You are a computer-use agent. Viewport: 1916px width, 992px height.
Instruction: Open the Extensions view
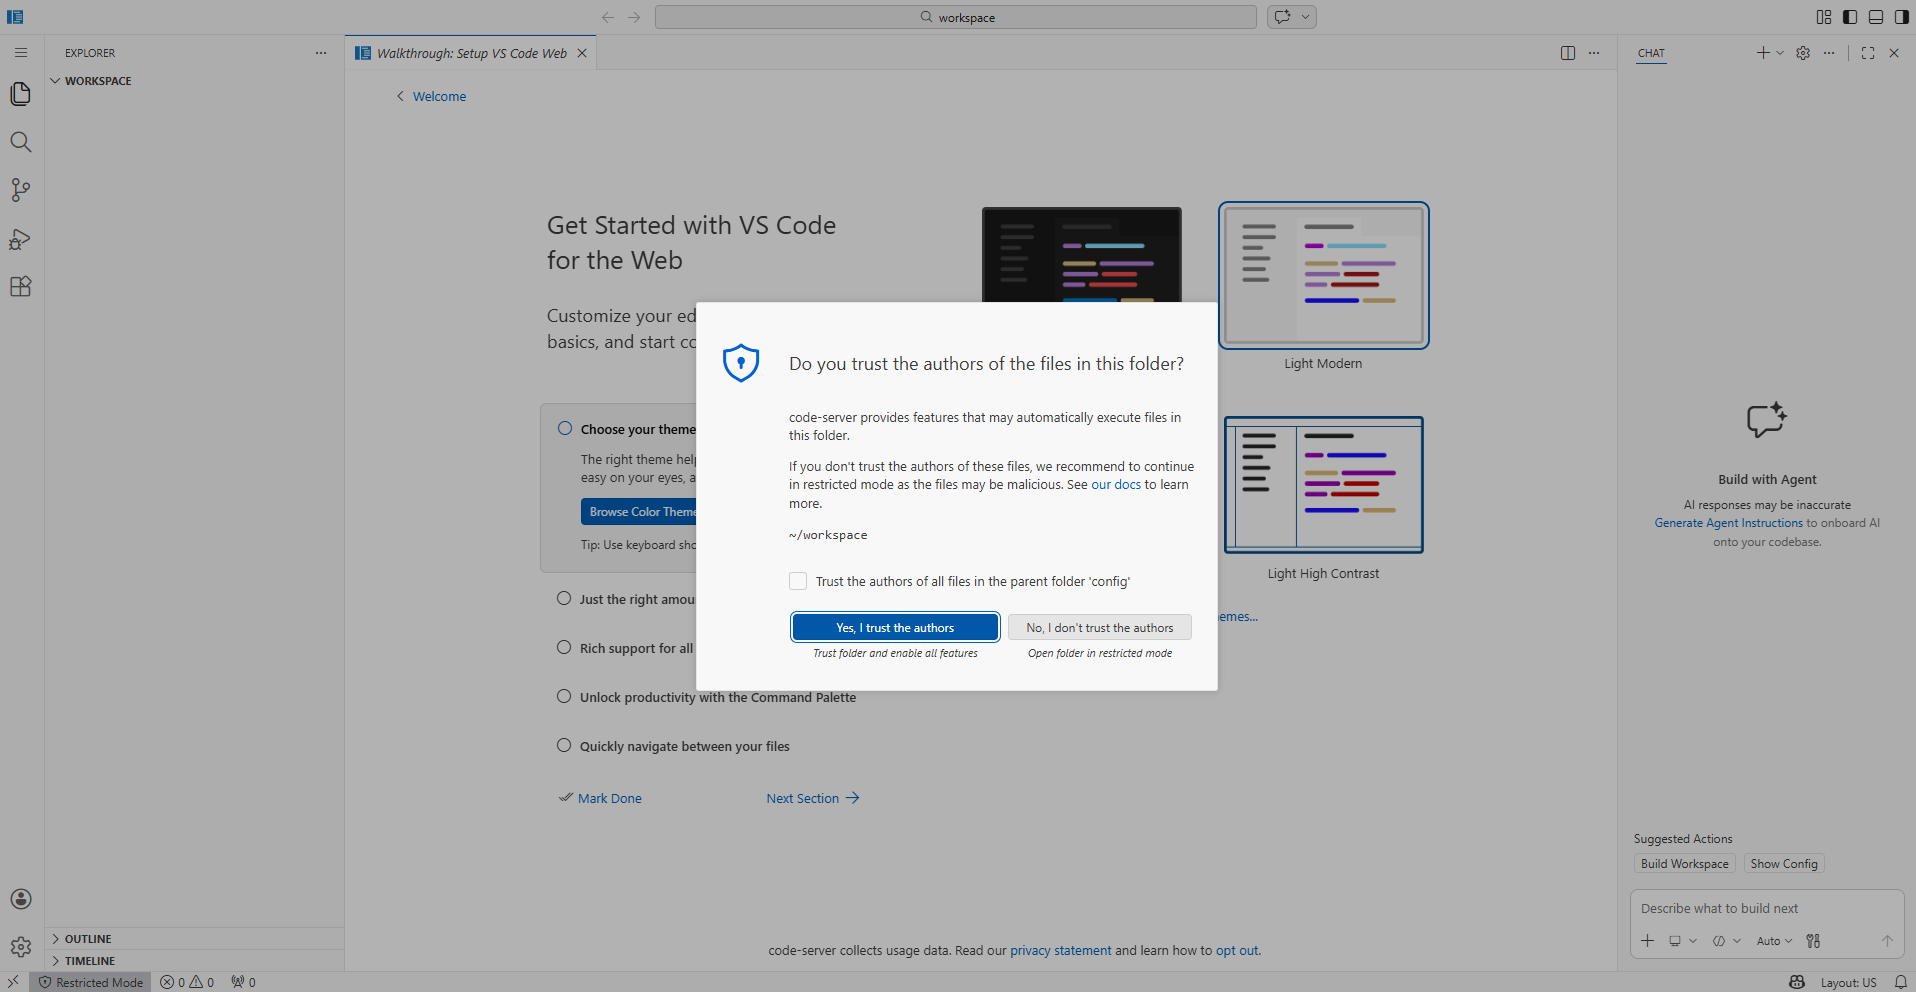pyautogui.click(x=21, y=287)
